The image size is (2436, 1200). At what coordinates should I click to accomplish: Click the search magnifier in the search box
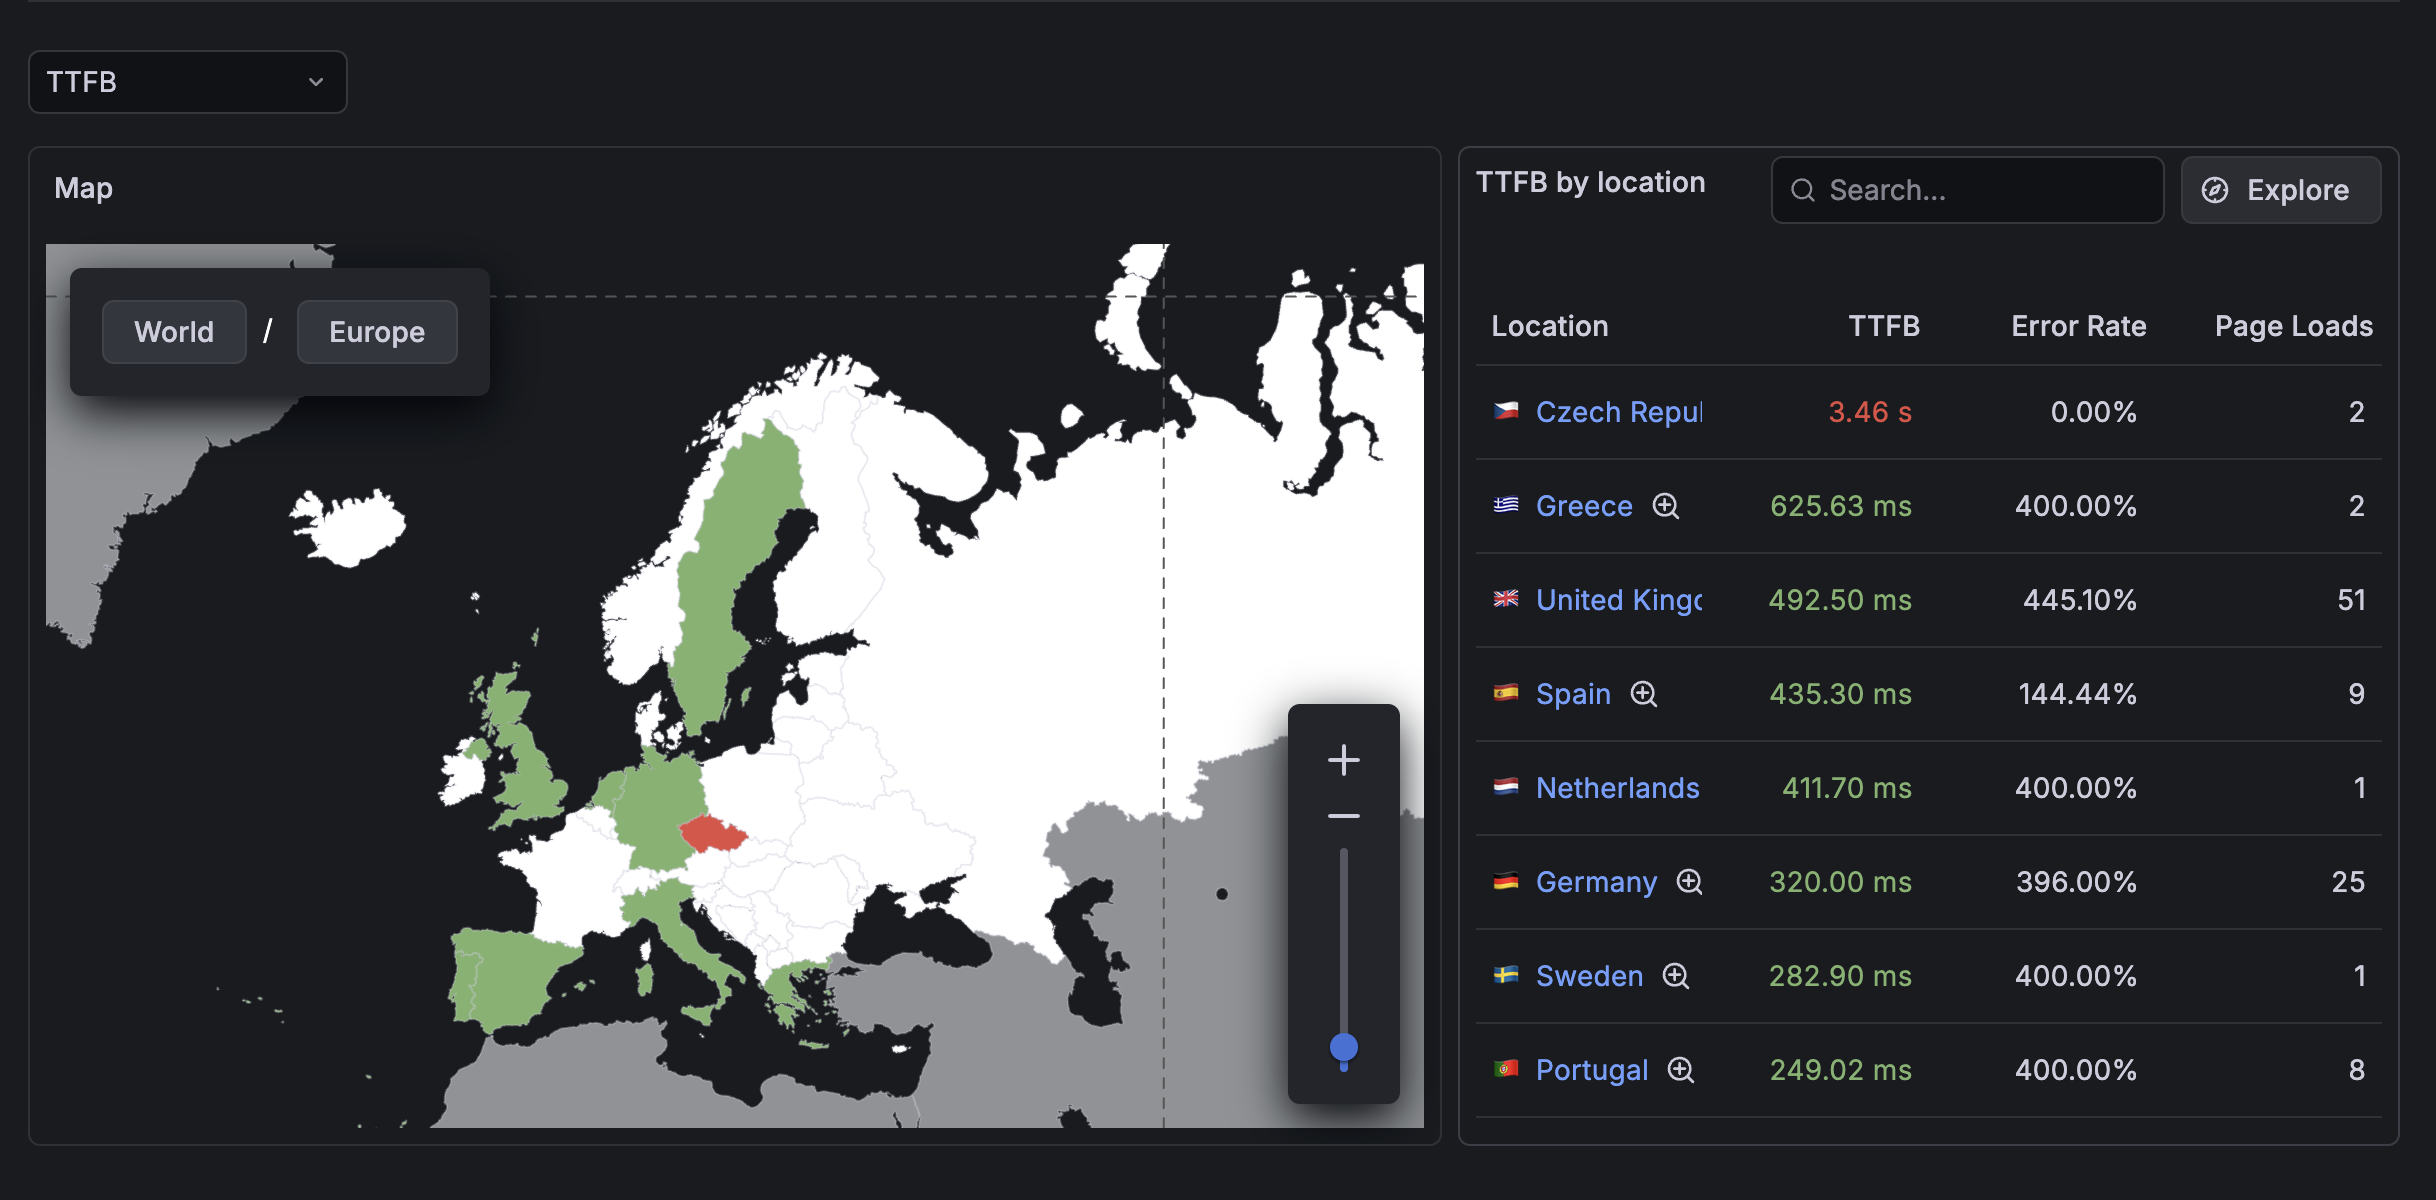(1803, 190)
